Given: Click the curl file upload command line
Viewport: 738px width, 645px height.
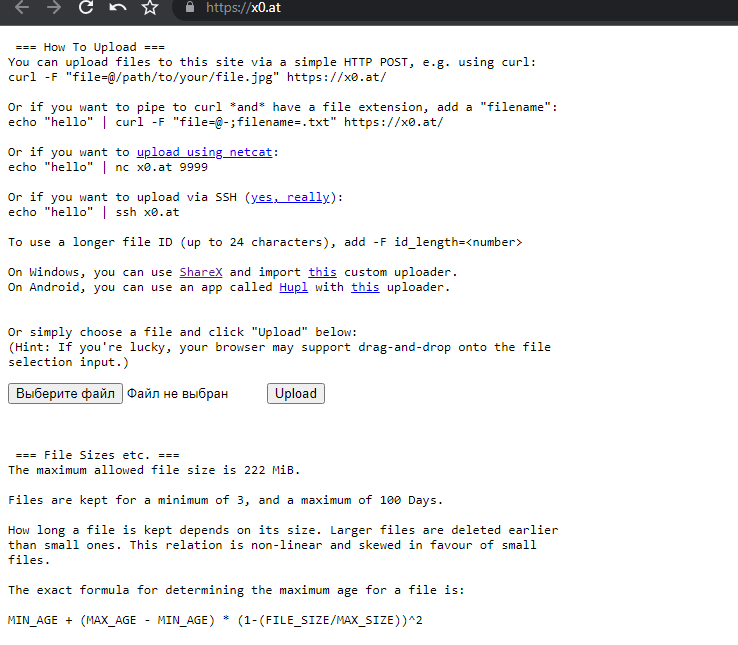Looking at the screenshot, I should [196, 77].
